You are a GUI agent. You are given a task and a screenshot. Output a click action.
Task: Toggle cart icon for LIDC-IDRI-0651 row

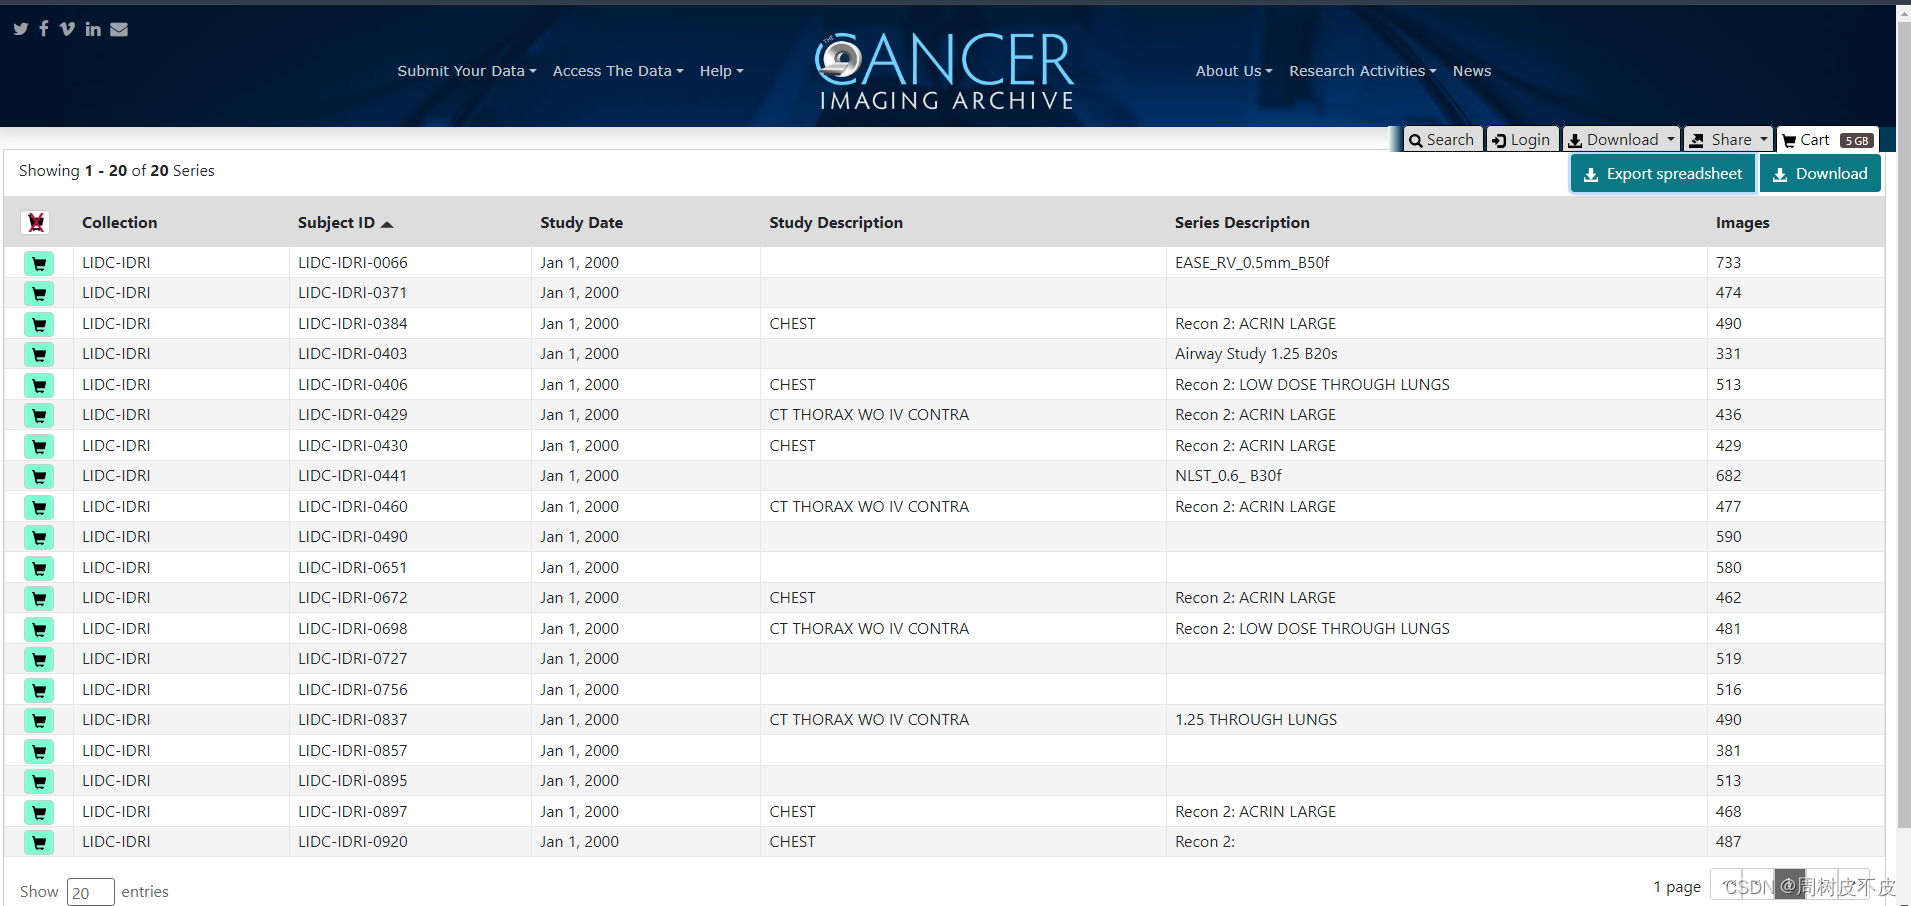click(39, 568)
